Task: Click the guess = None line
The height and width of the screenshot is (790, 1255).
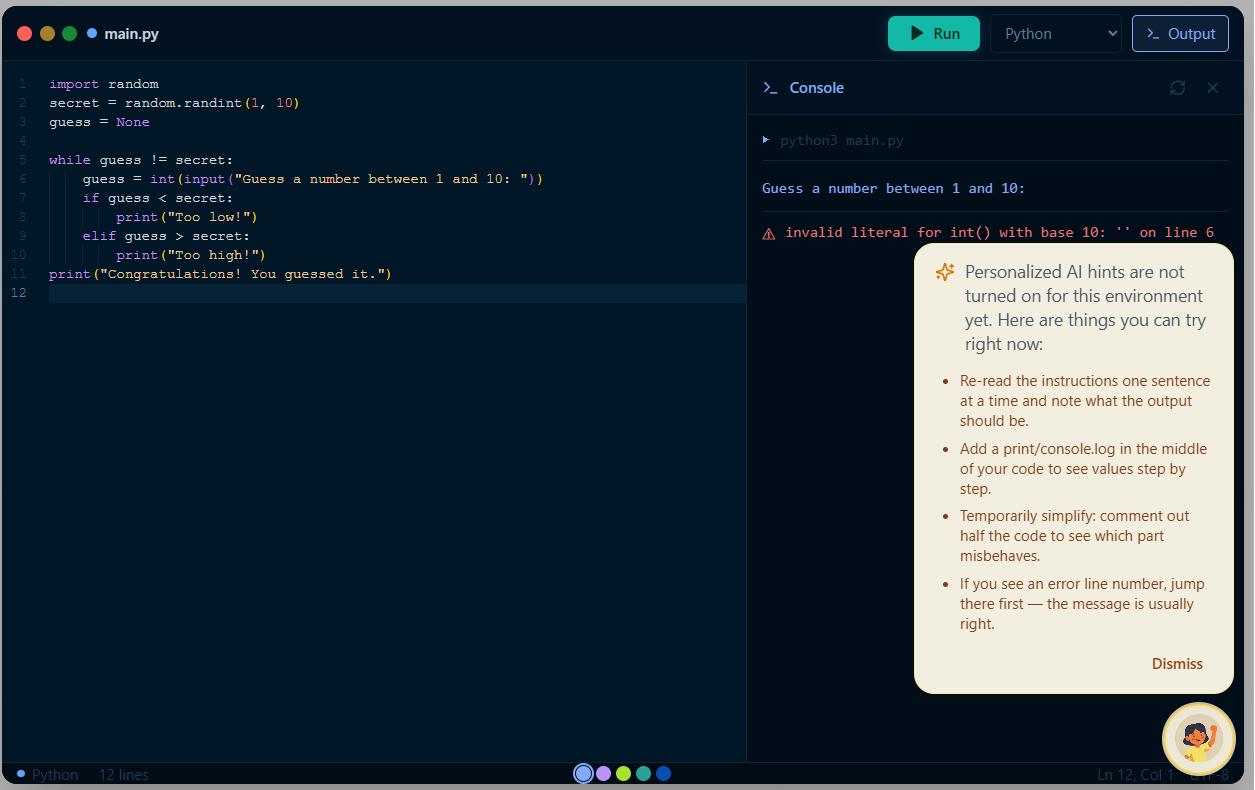Action: pos(99,122)
